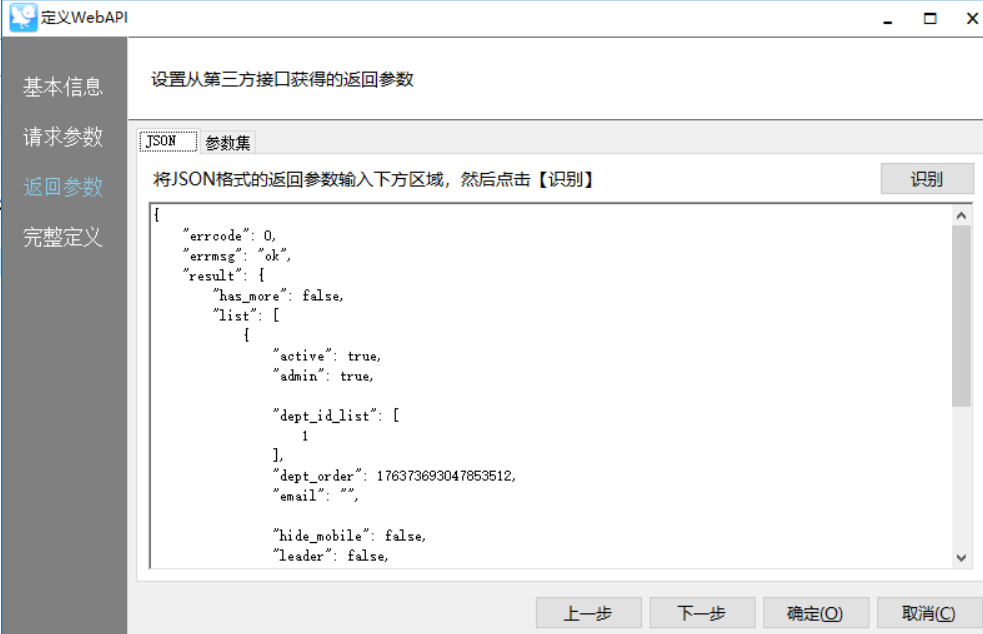The image size is (983, 634).
Task: Confirm with the 确定(O) button
Action: [x=815, y=613]
